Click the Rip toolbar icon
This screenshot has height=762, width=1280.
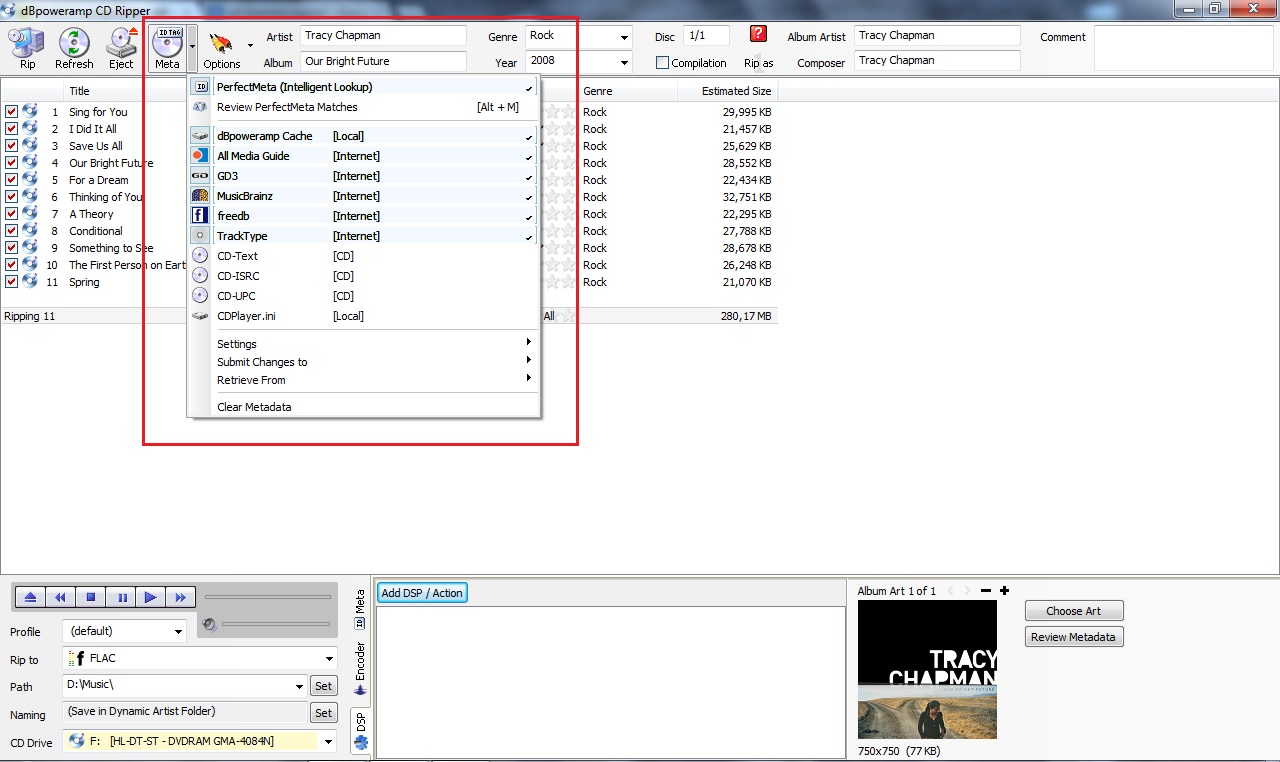tap(27, 47)
